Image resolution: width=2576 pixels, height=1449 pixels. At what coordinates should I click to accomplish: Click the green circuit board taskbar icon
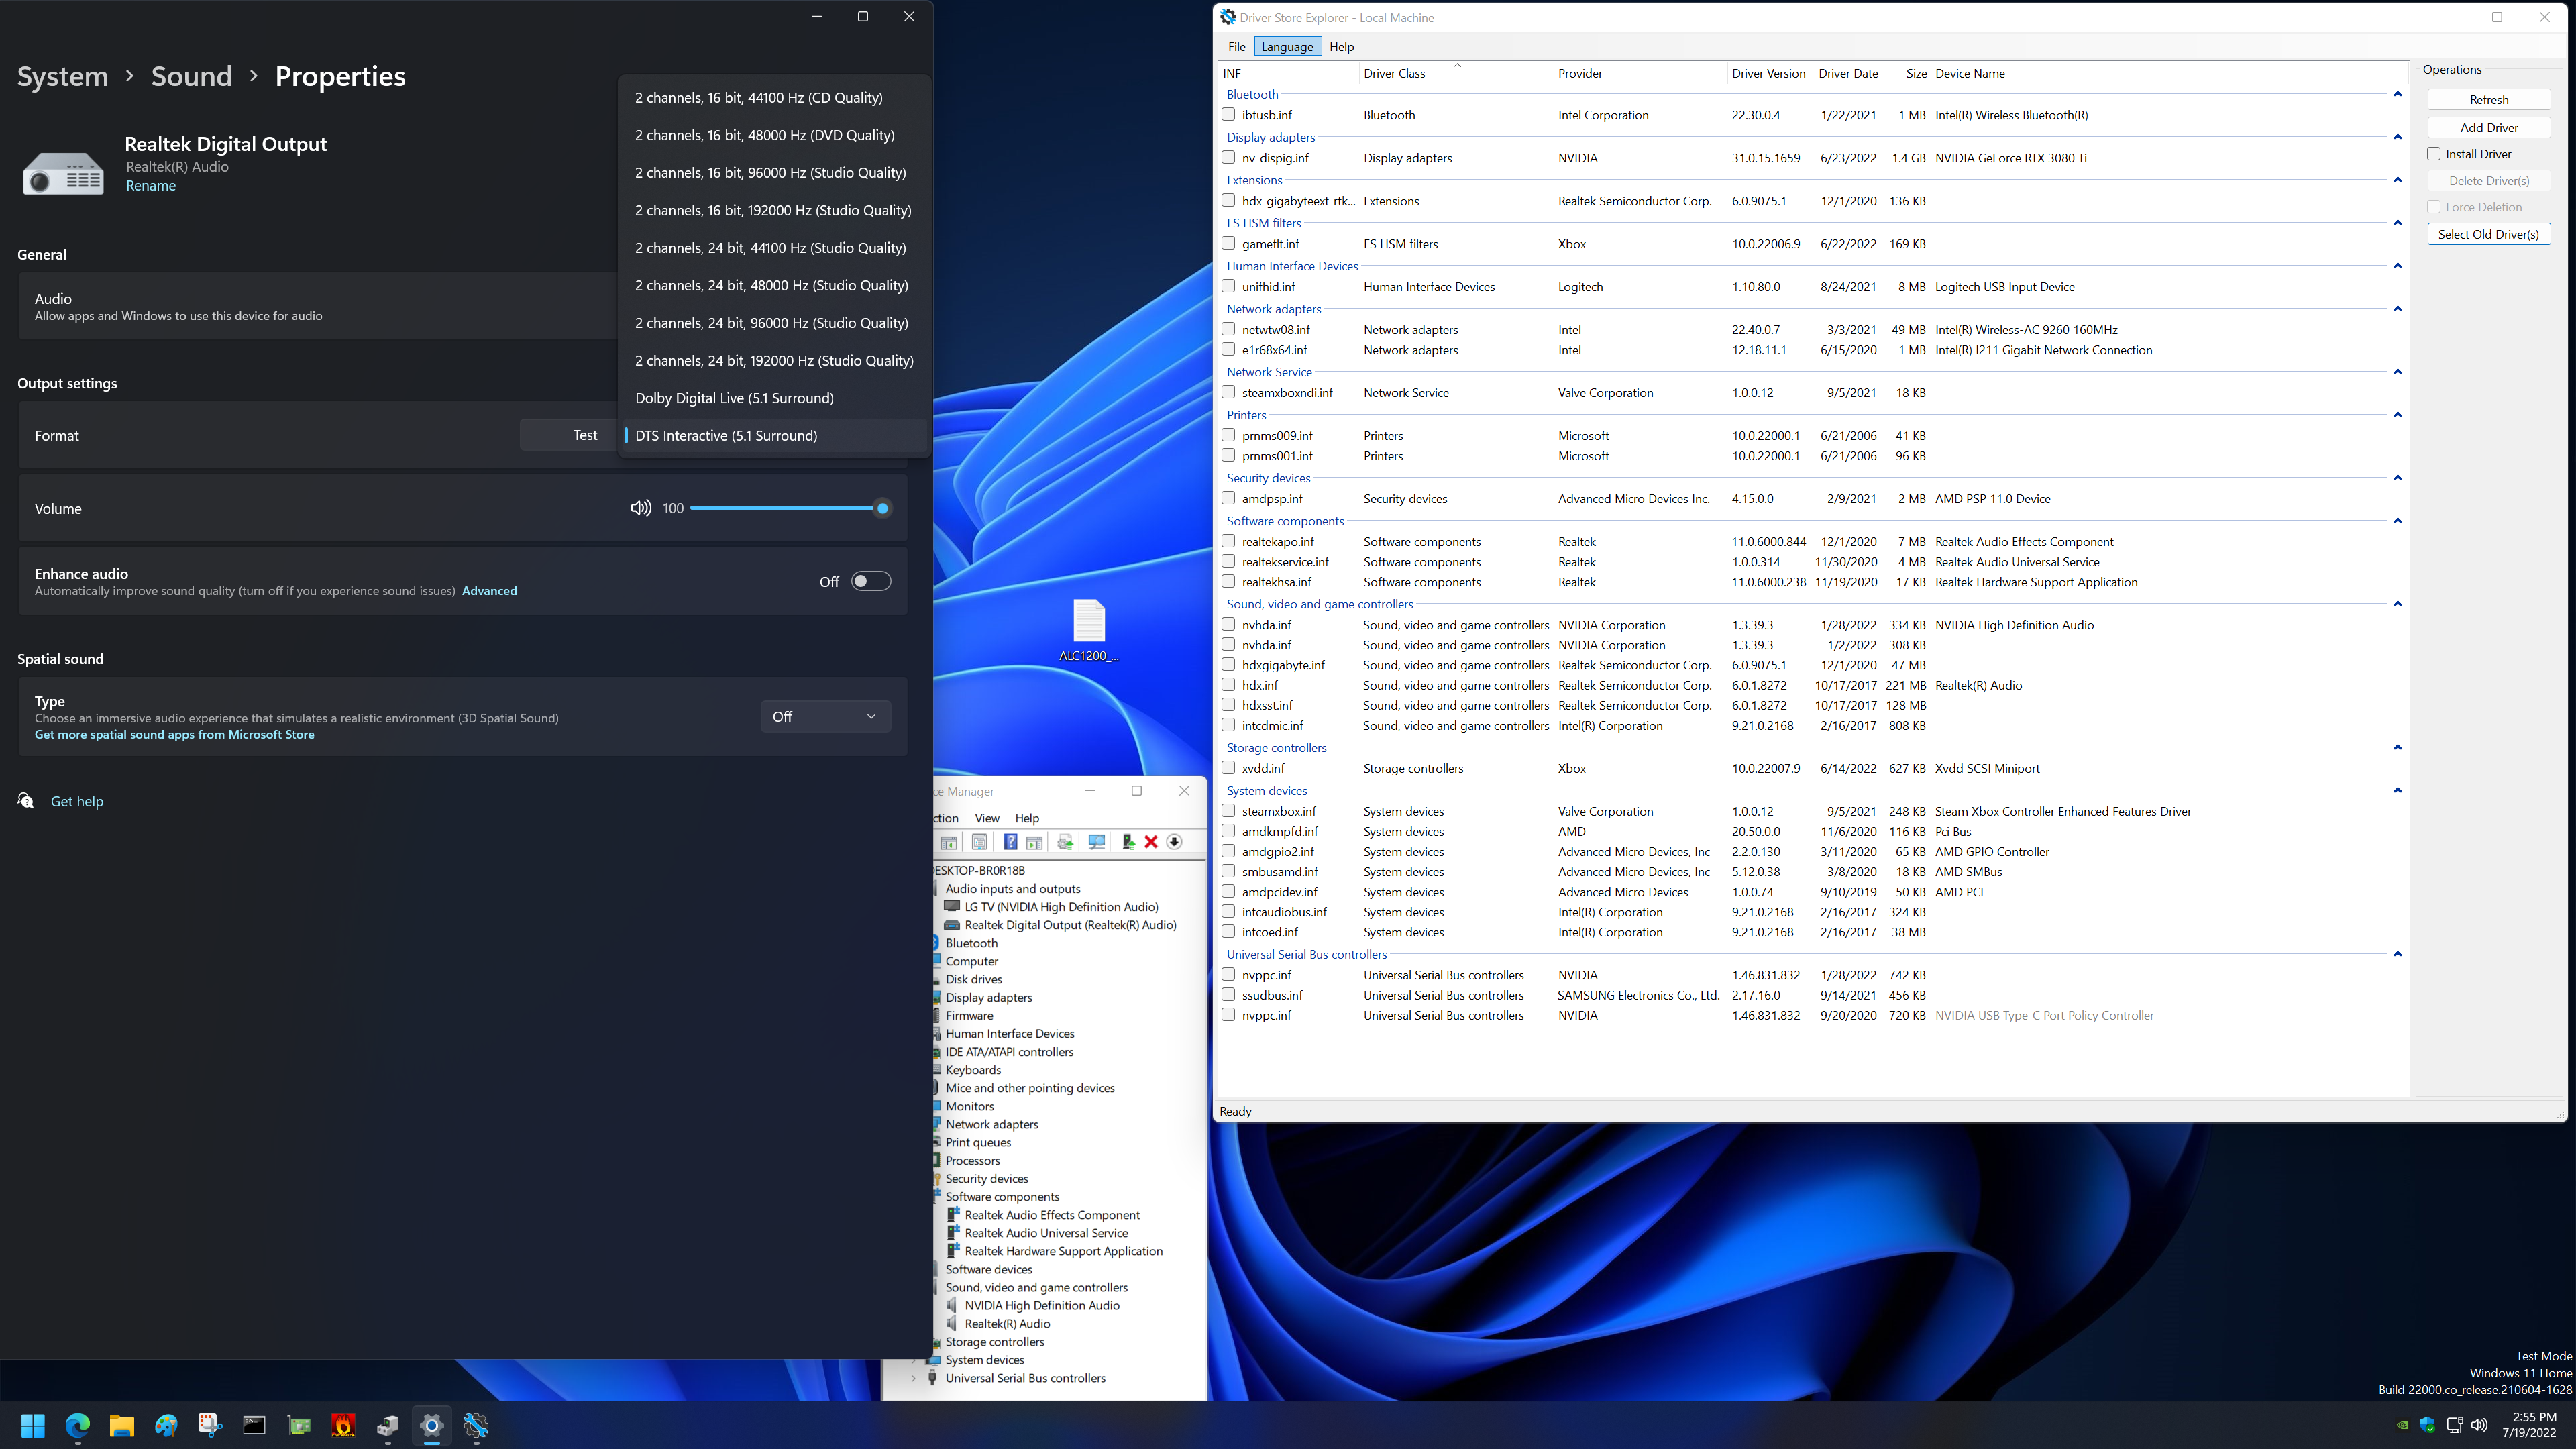tap(299, 1425)
